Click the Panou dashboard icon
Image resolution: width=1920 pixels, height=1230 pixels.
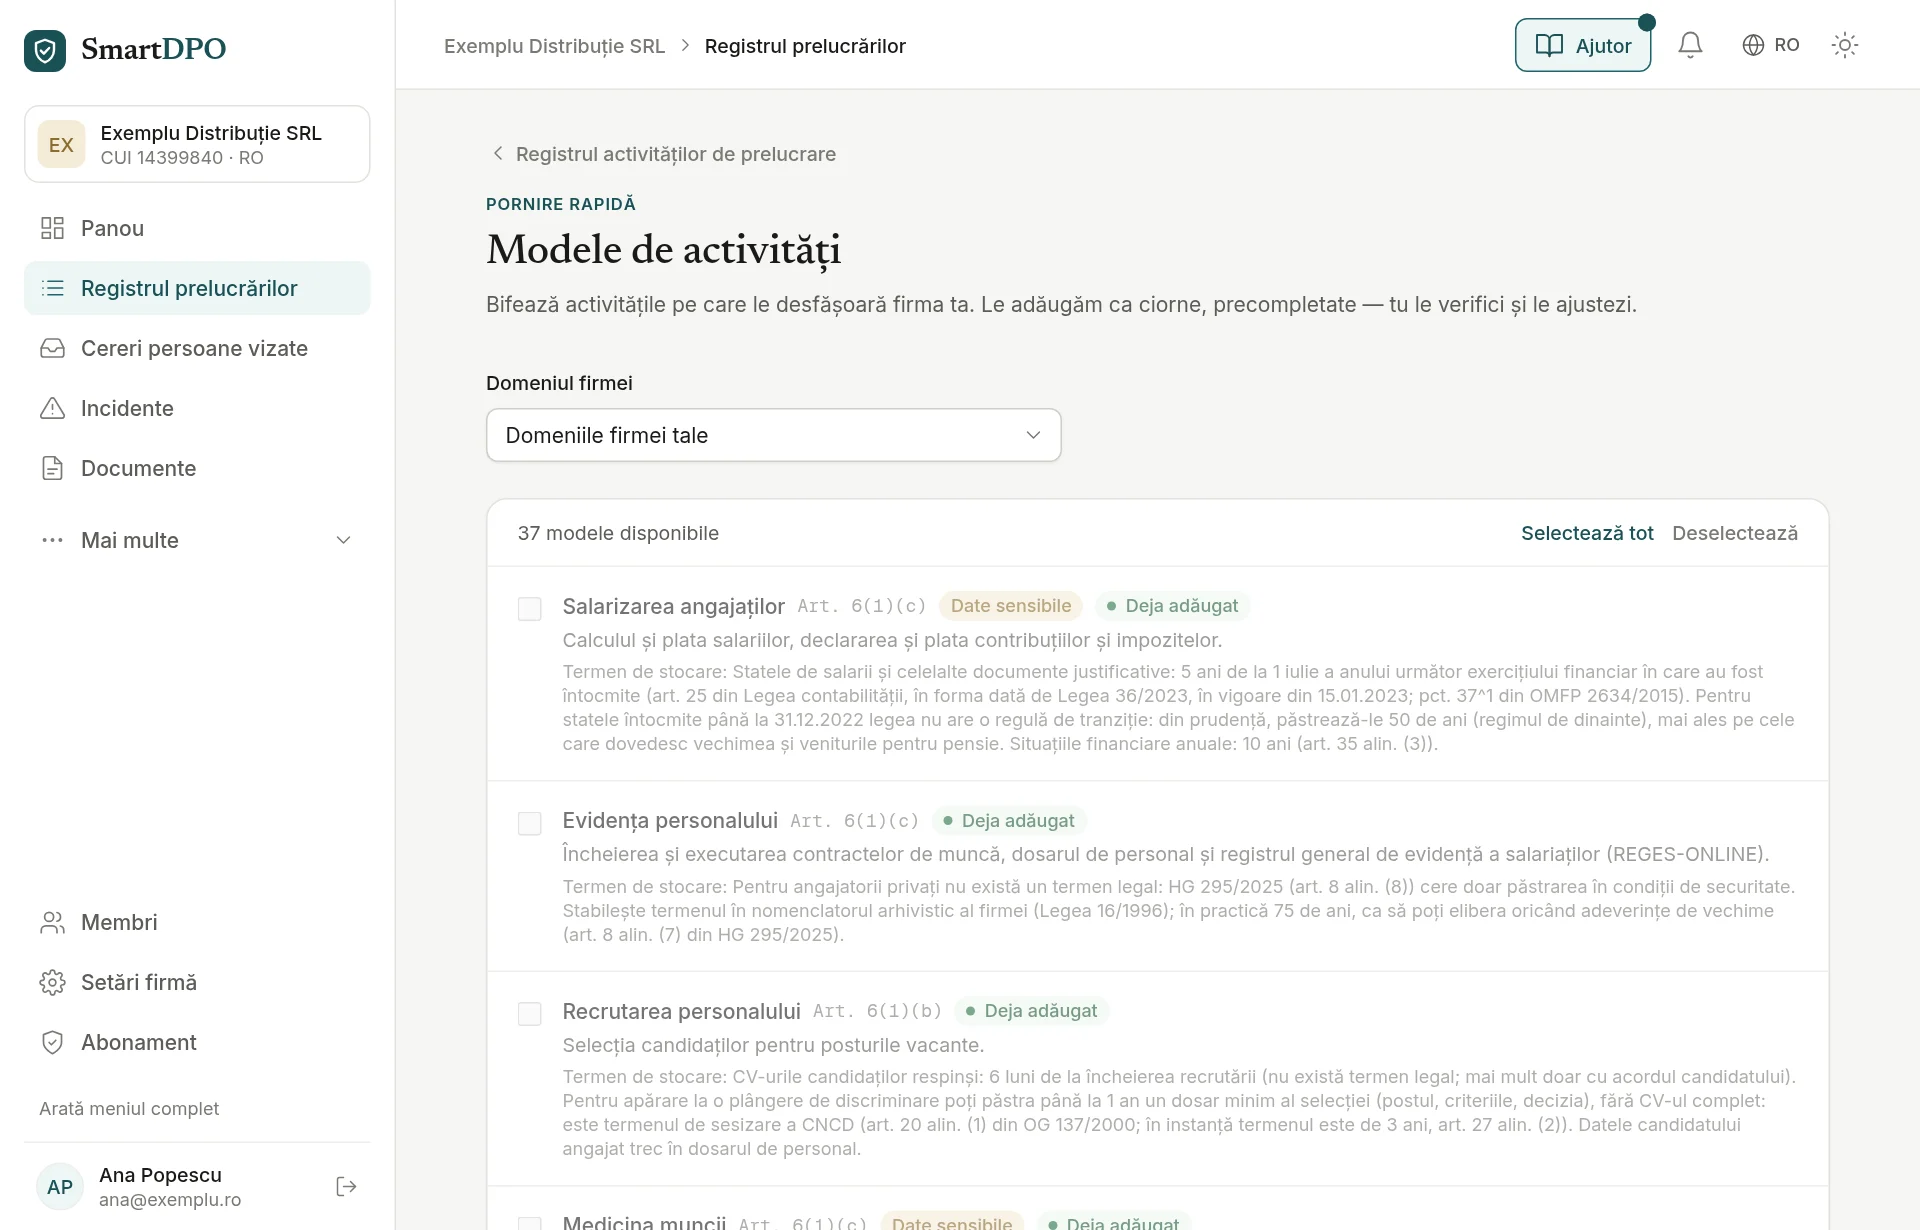(x=52, y=228)
